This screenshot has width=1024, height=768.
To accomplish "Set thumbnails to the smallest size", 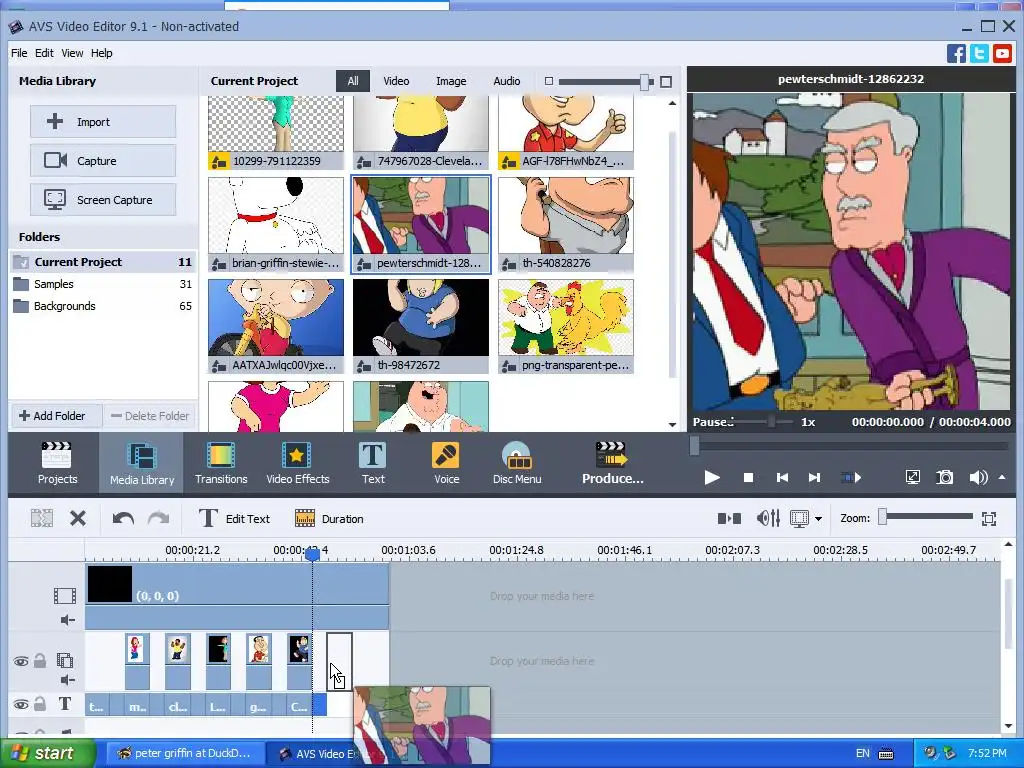I will point(549,81).
